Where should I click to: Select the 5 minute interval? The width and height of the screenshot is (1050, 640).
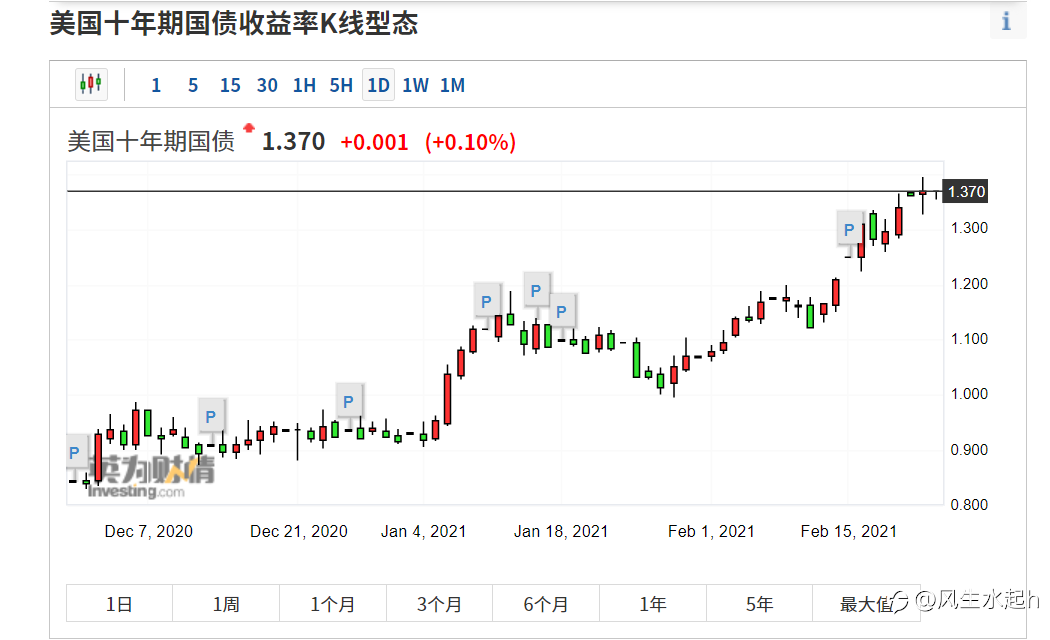(193, 85)
